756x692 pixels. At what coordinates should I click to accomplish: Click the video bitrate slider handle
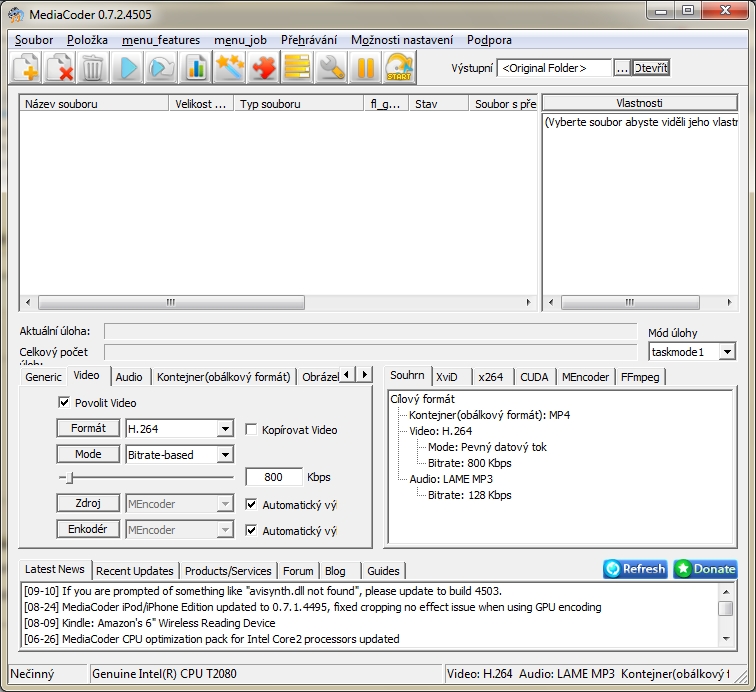click(x=69, y=477)
